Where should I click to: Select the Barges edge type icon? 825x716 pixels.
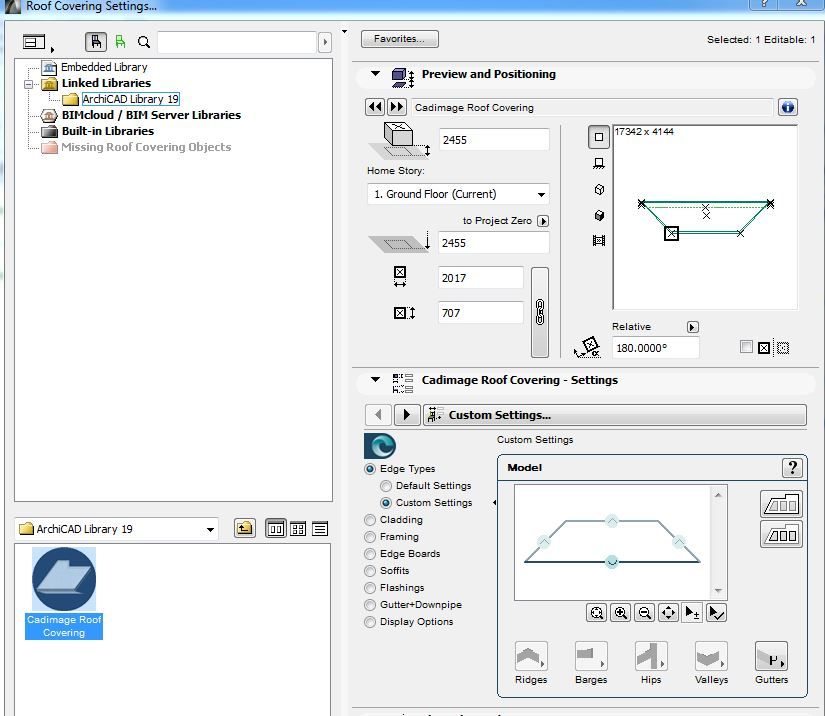(x=591, y=657)
